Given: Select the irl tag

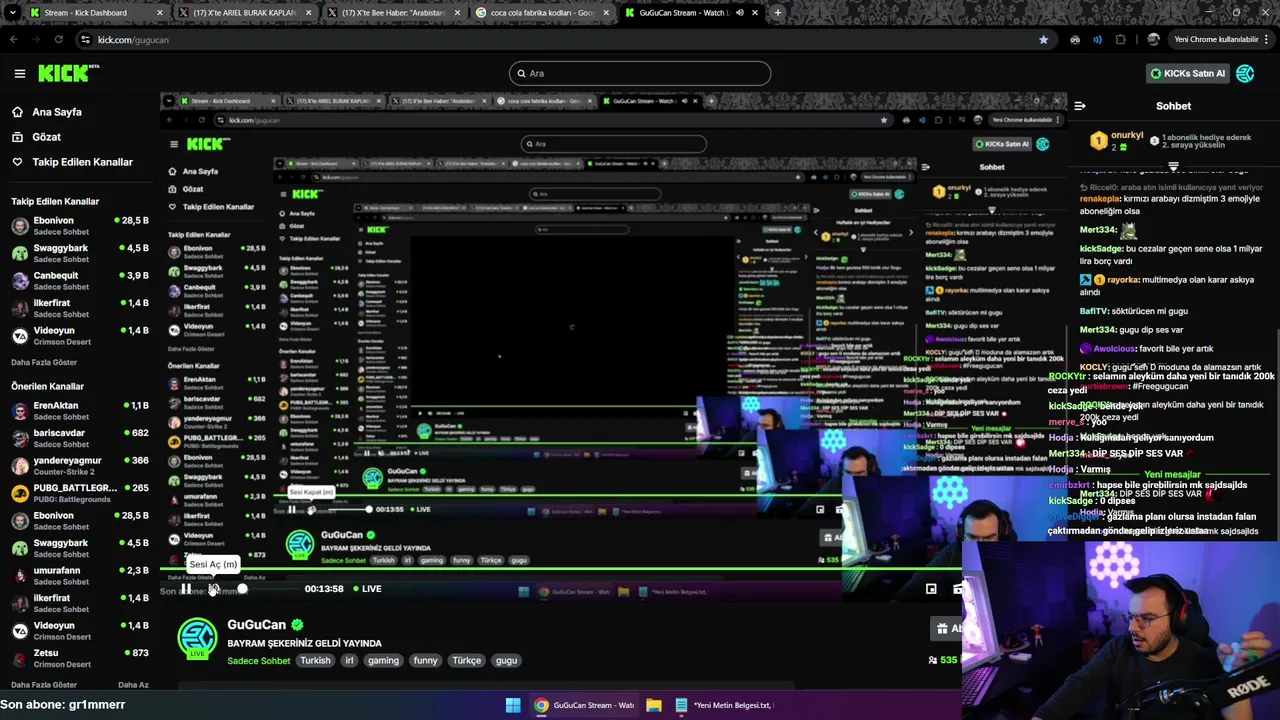Looking at the screenshot, I should [x=349, y=660].
